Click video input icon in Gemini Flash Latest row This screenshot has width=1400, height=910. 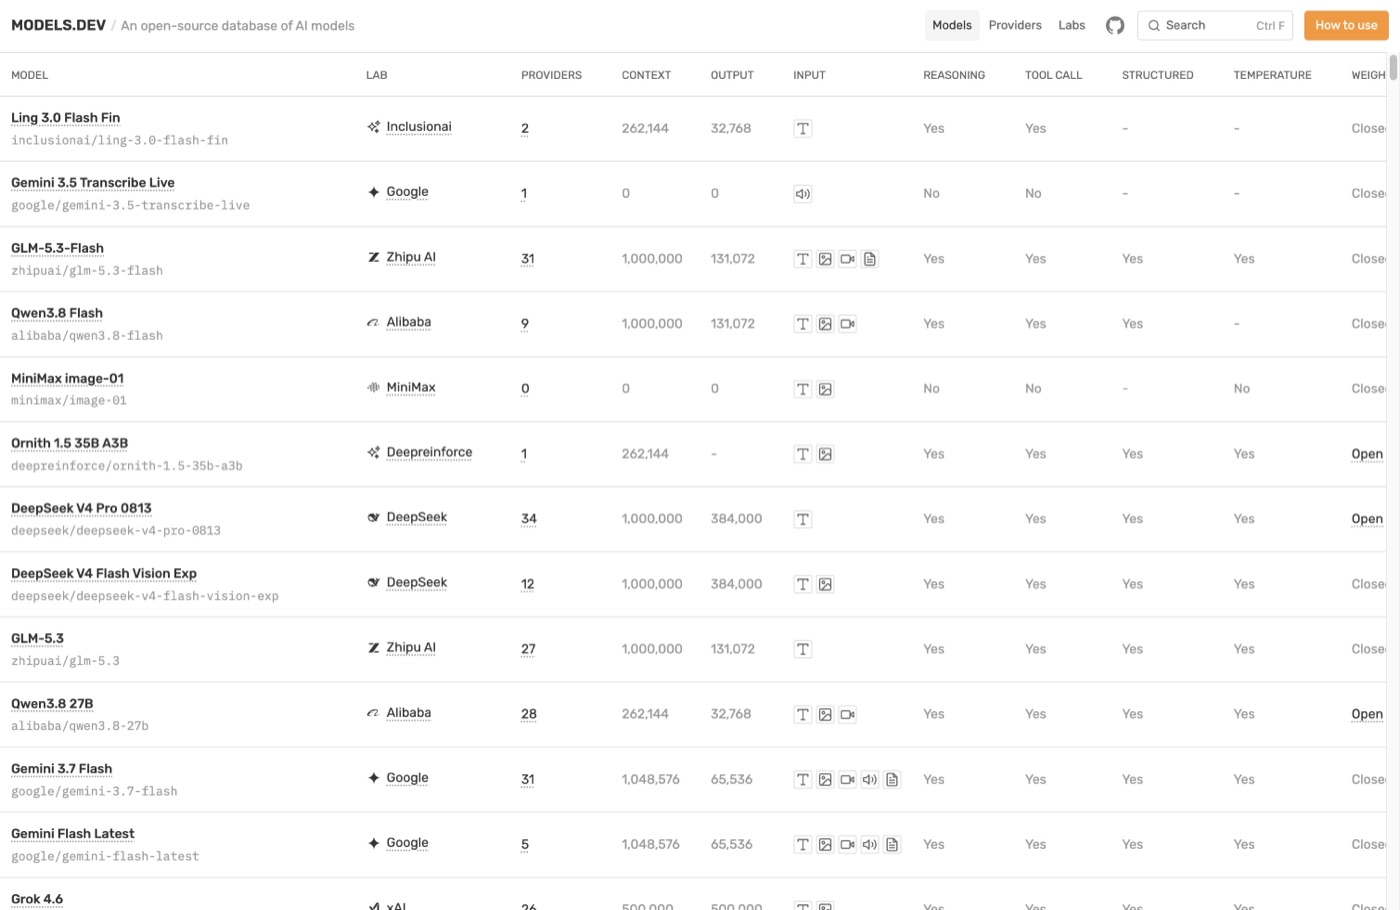pyautogui.click(x=848, y=844)
